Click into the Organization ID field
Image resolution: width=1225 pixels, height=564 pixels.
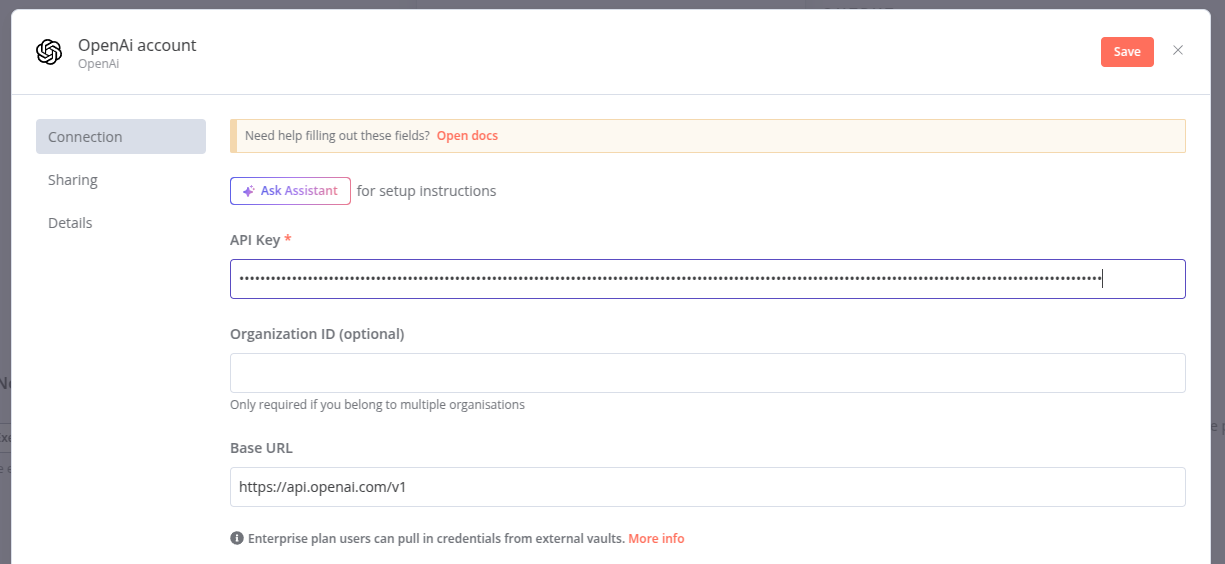(x=707, y=373)
